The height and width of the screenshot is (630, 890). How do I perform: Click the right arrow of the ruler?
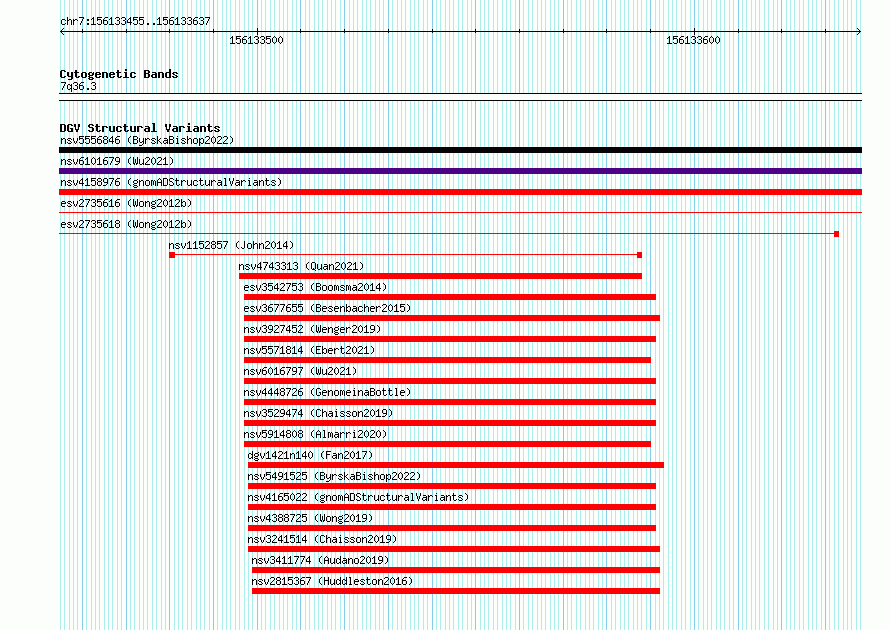point(859,31)
